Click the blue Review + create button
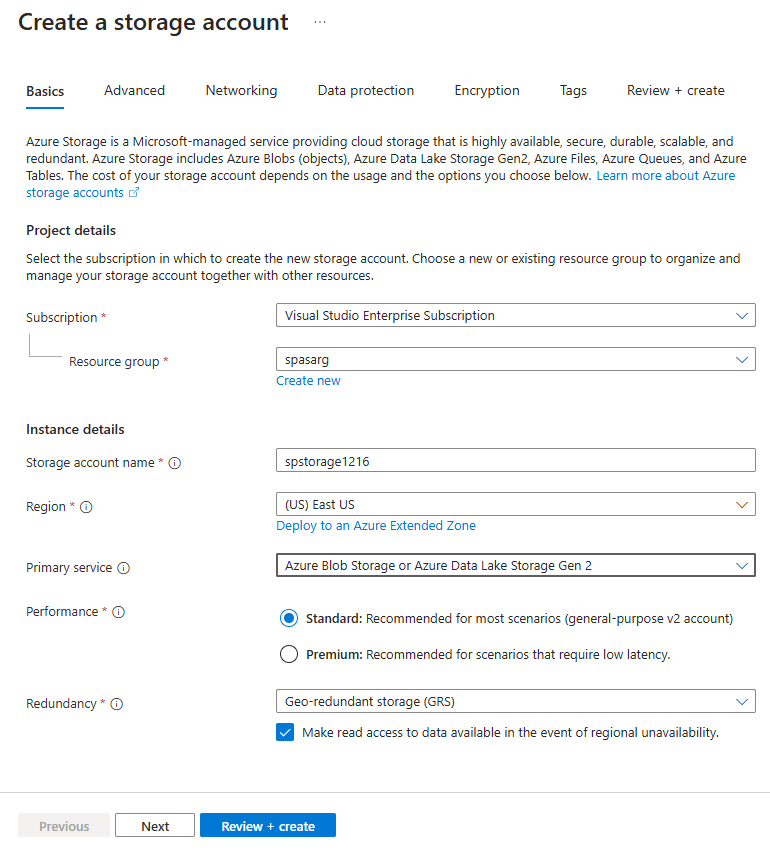 pyautogui.click(x=267, y=825)
